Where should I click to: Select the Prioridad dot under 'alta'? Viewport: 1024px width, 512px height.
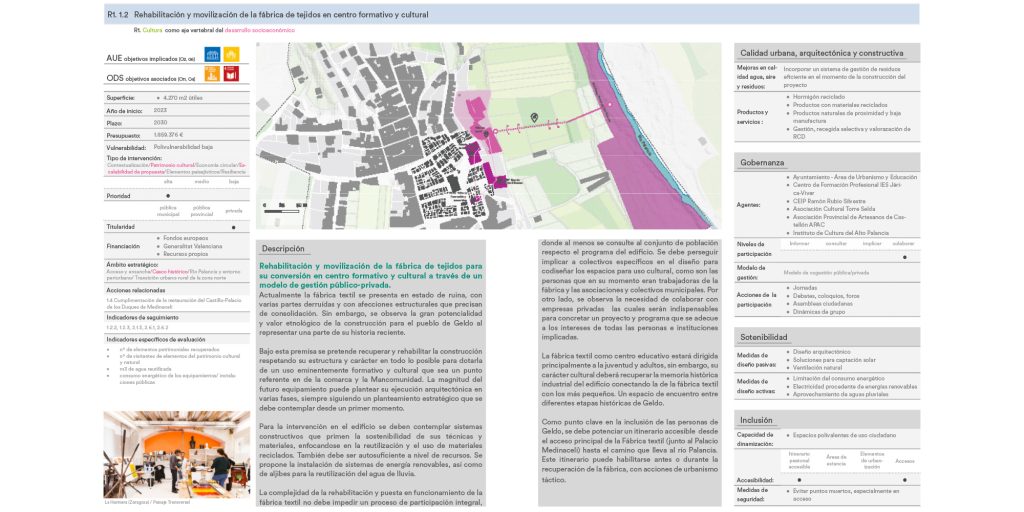[167, 196]
